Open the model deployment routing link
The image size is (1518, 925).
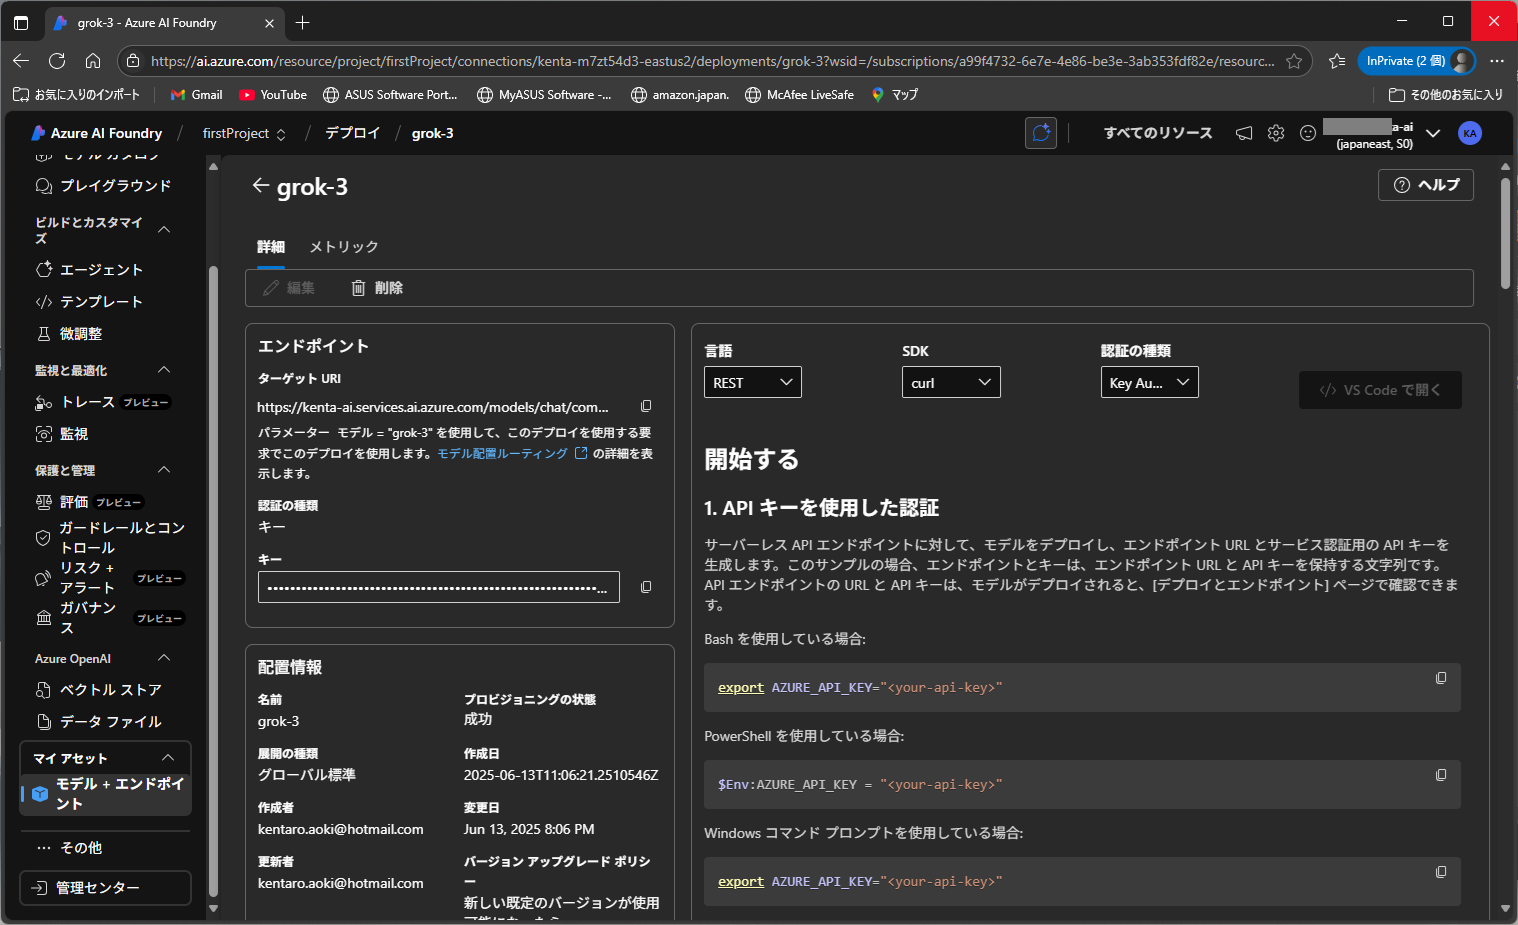coord(512,453)
